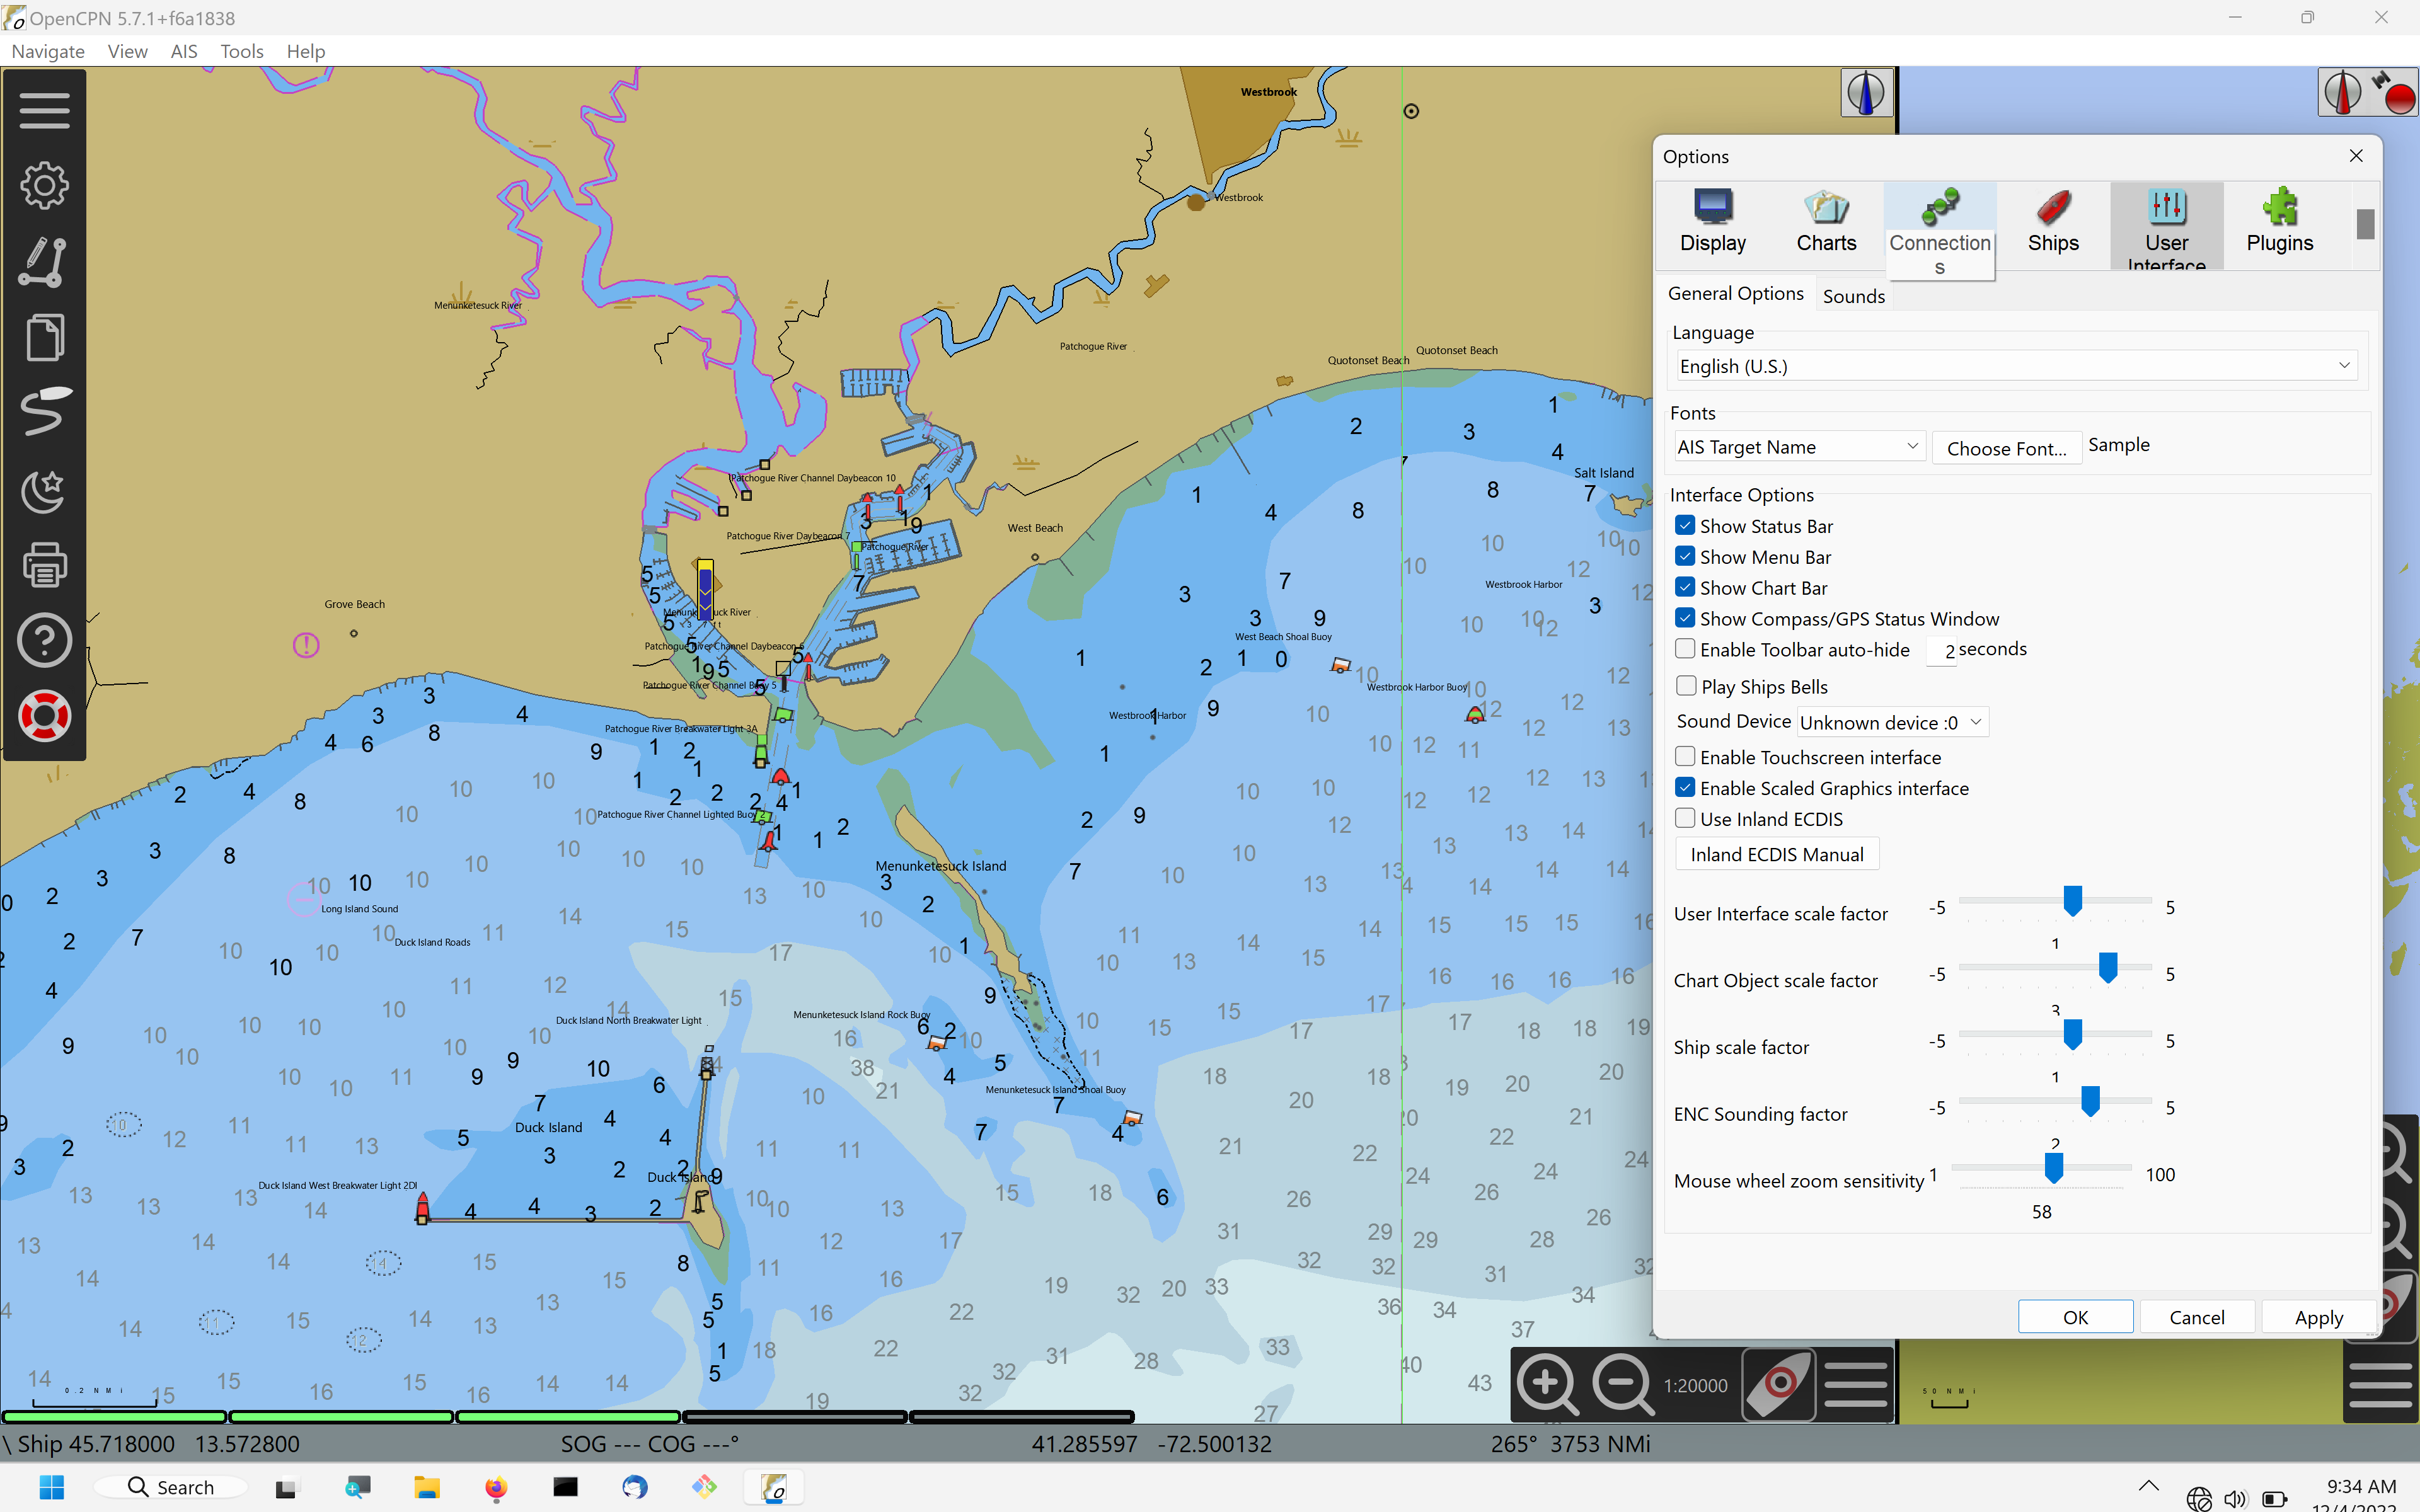Open the Language dropdown

[2016, 365]
